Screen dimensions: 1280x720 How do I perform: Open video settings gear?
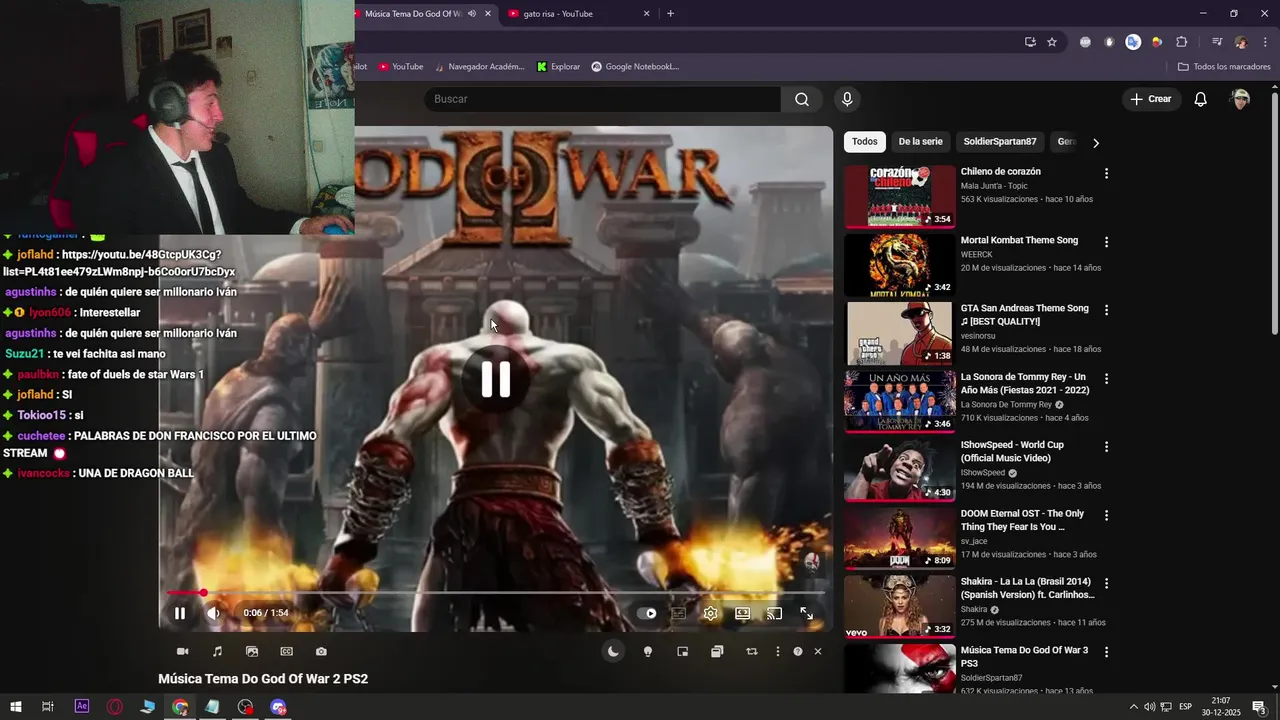coord(710,613)
